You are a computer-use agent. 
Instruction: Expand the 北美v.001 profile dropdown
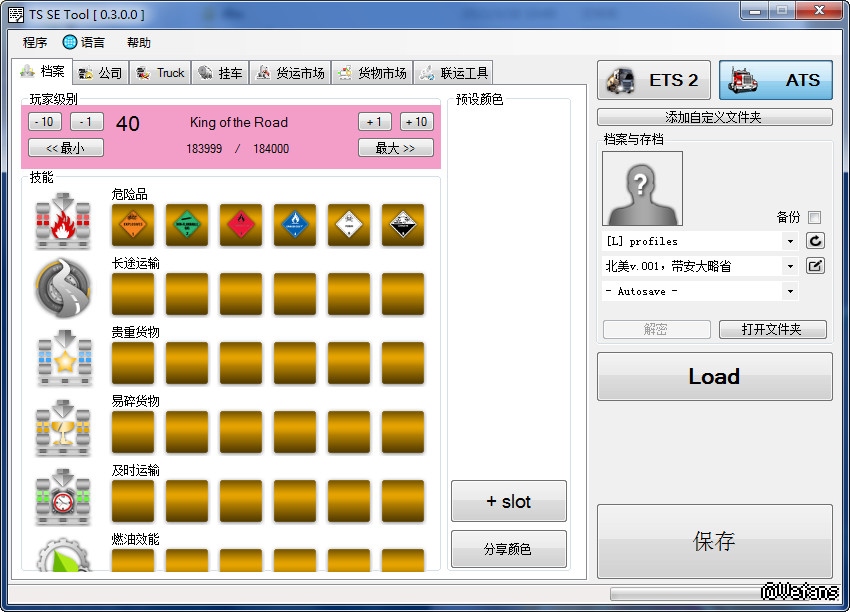790,266
